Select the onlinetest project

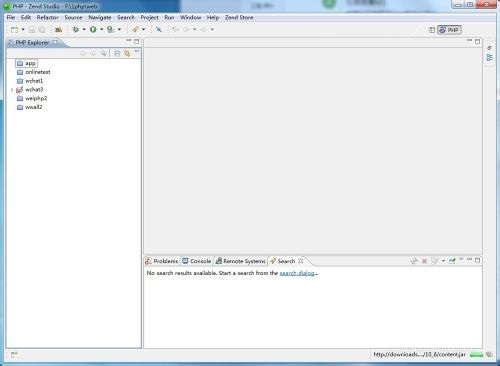(x=34, y=72)
